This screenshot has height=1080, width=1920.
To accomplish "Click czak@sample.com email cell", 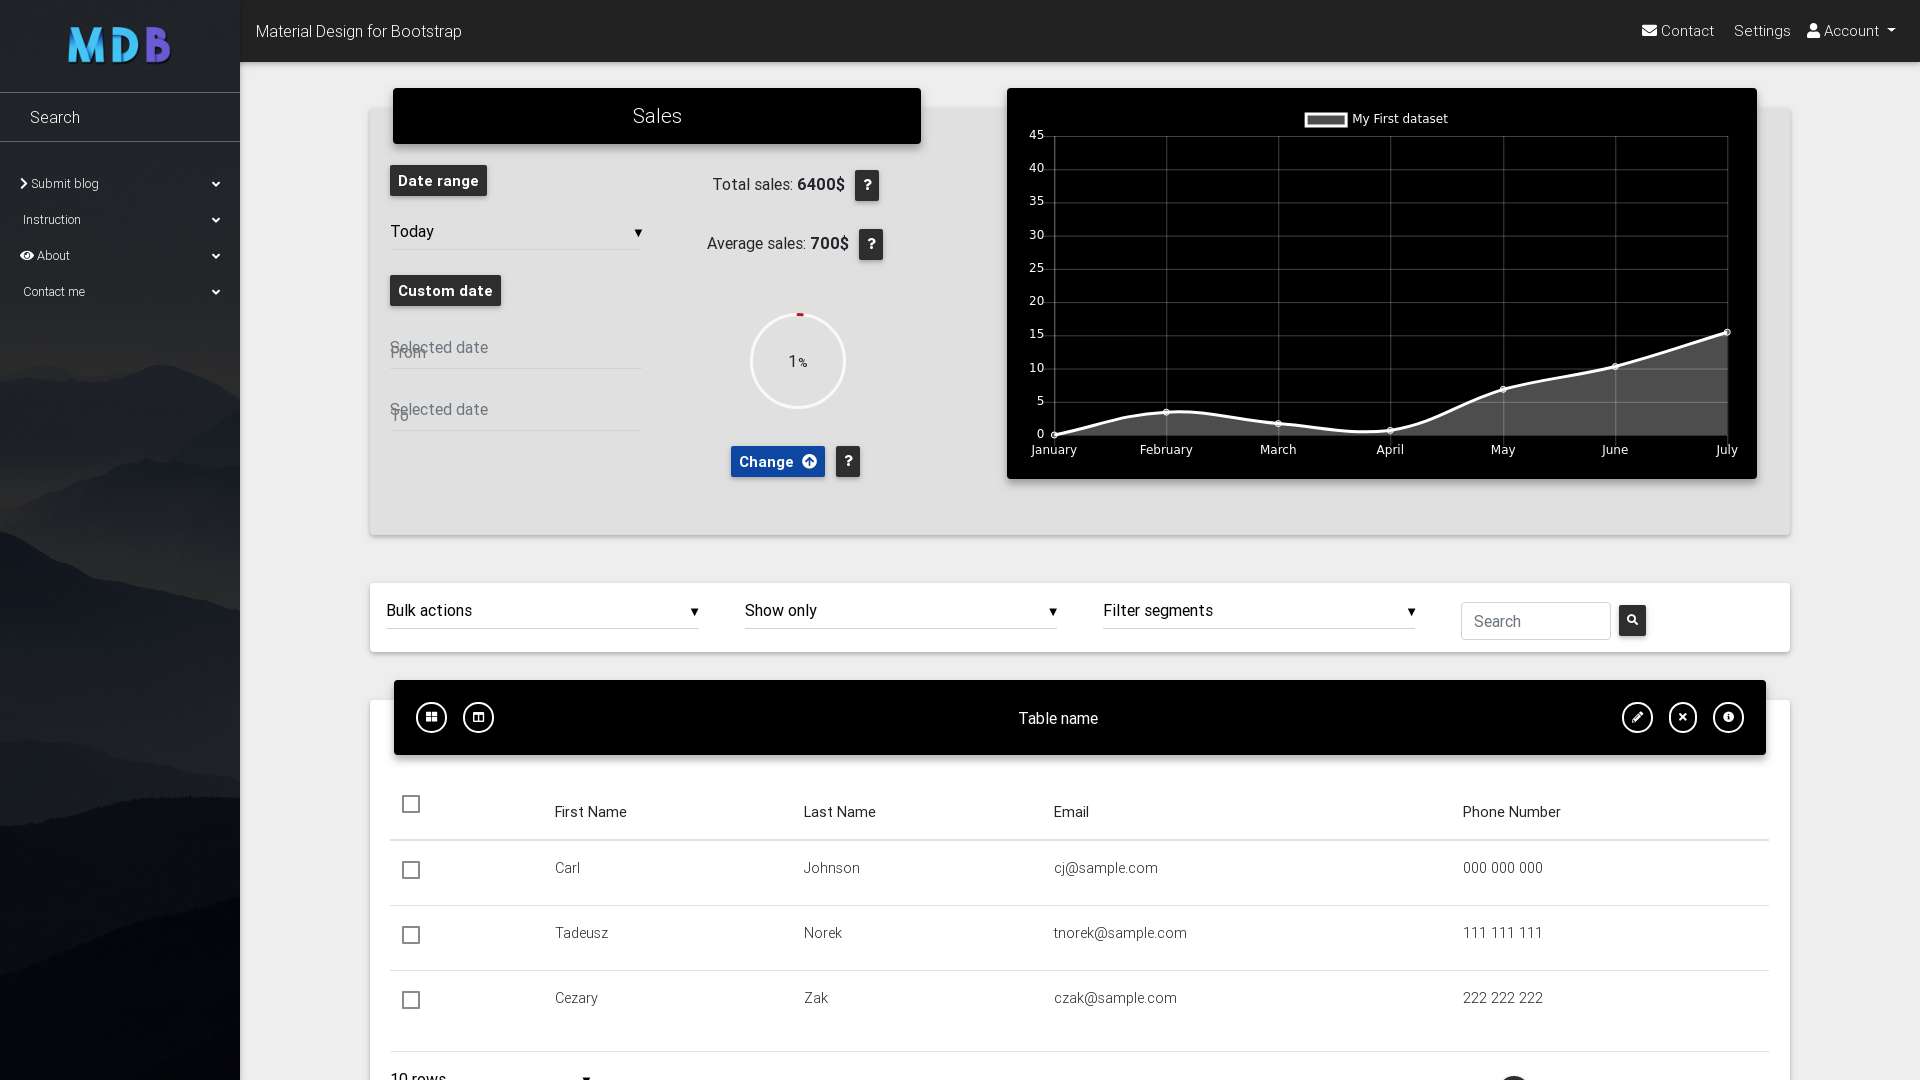I will point(1115,998).
